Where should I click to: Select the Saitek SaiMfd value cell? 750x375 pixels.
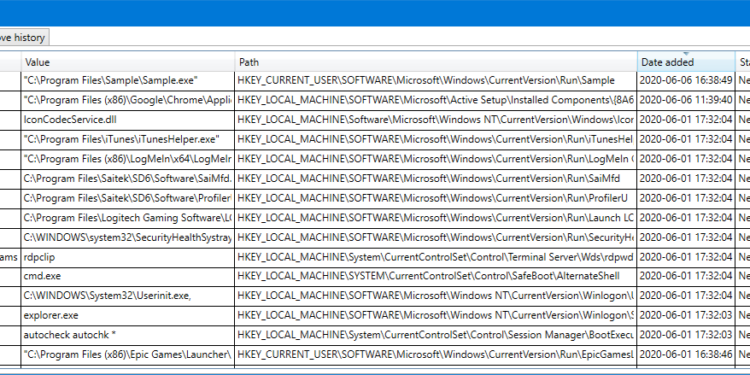(x=128, y=178)
